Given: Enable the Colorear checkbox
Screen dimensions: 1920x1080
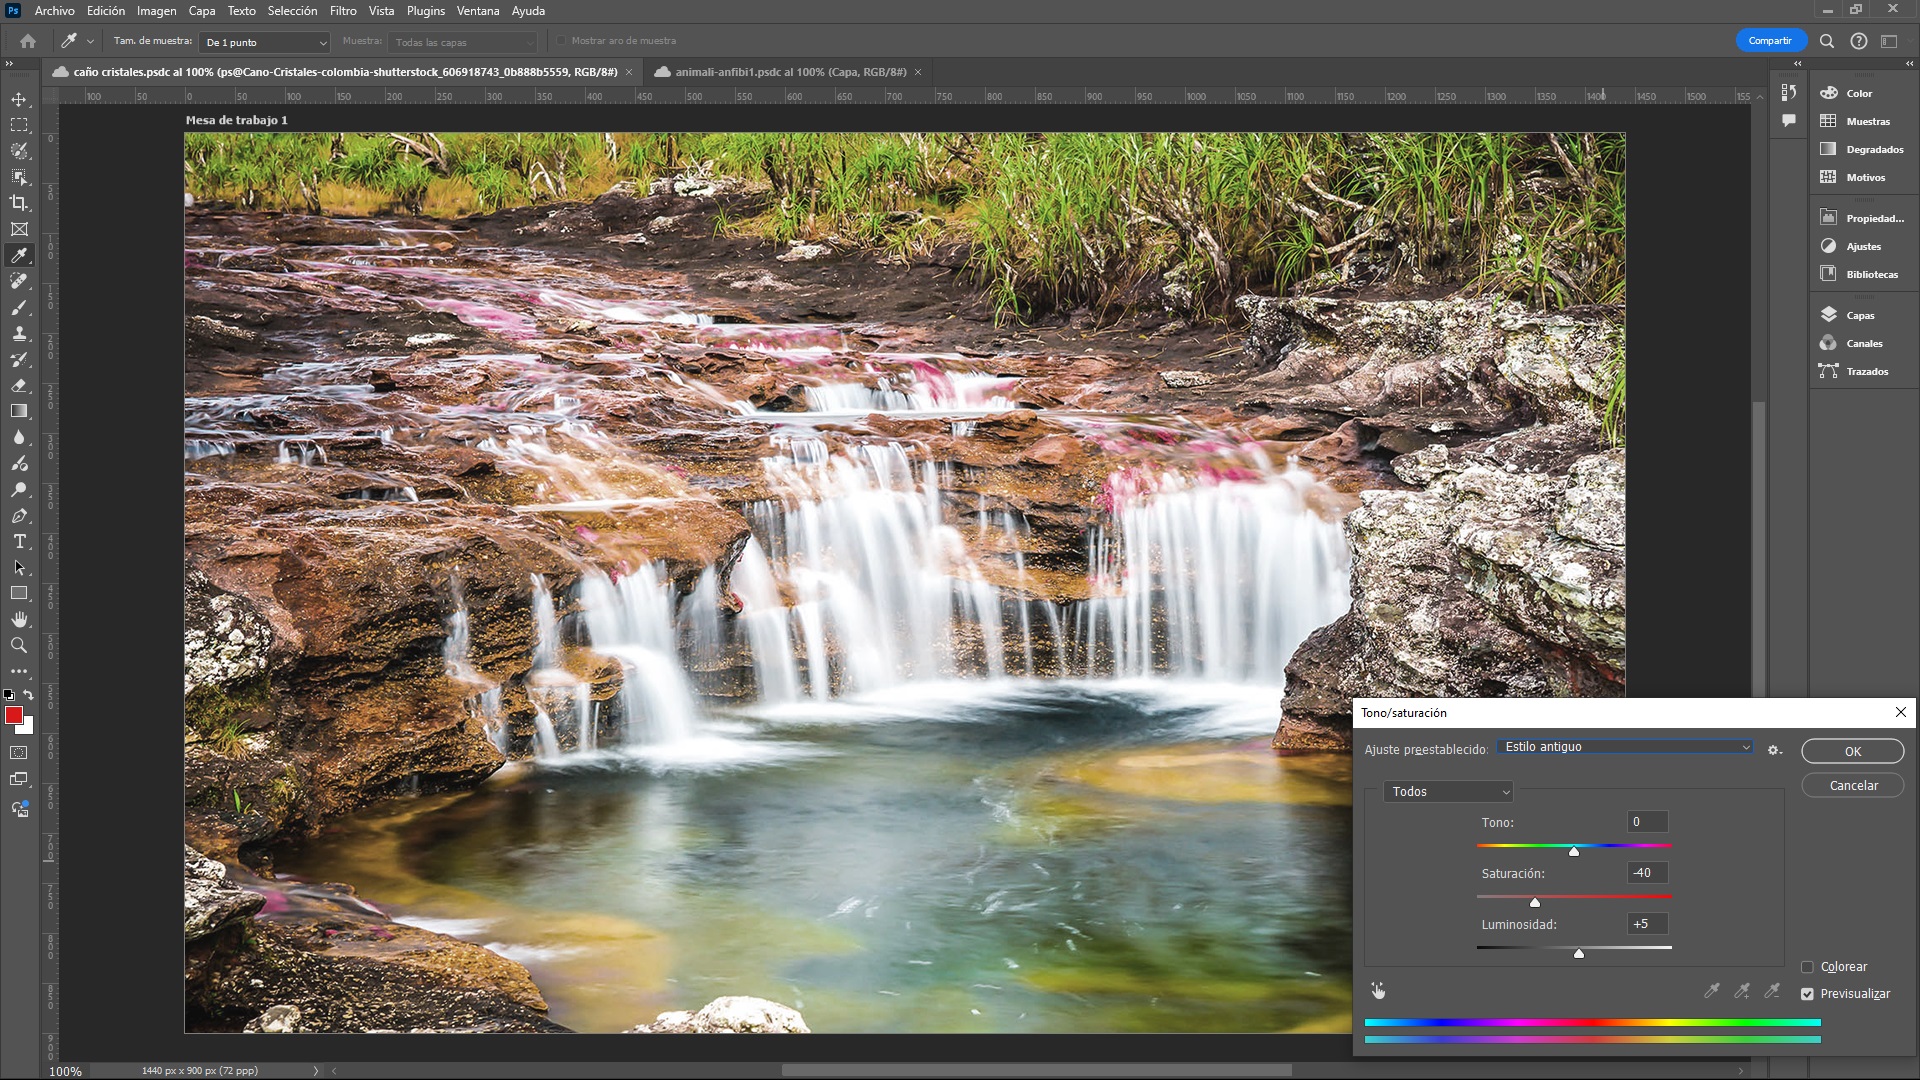Looking at the screenshot, I should (x=1807, y=967).
